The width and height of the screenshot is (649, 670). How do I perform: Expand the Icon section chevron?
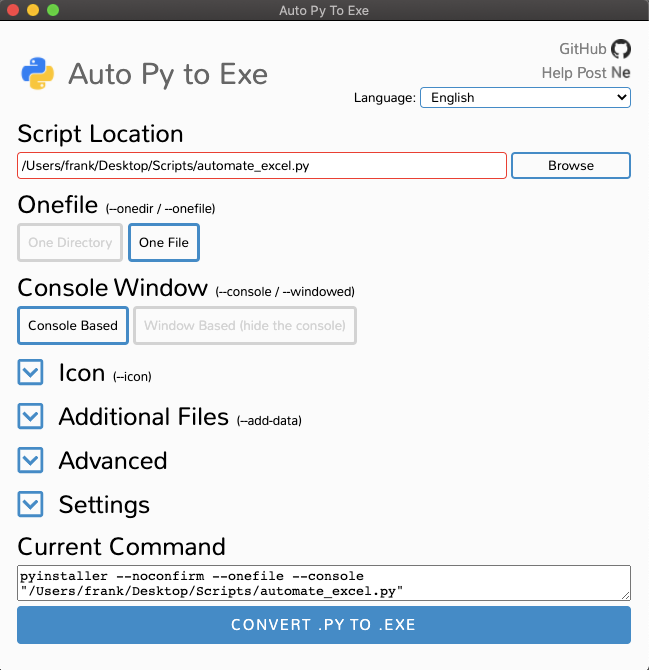30,372
